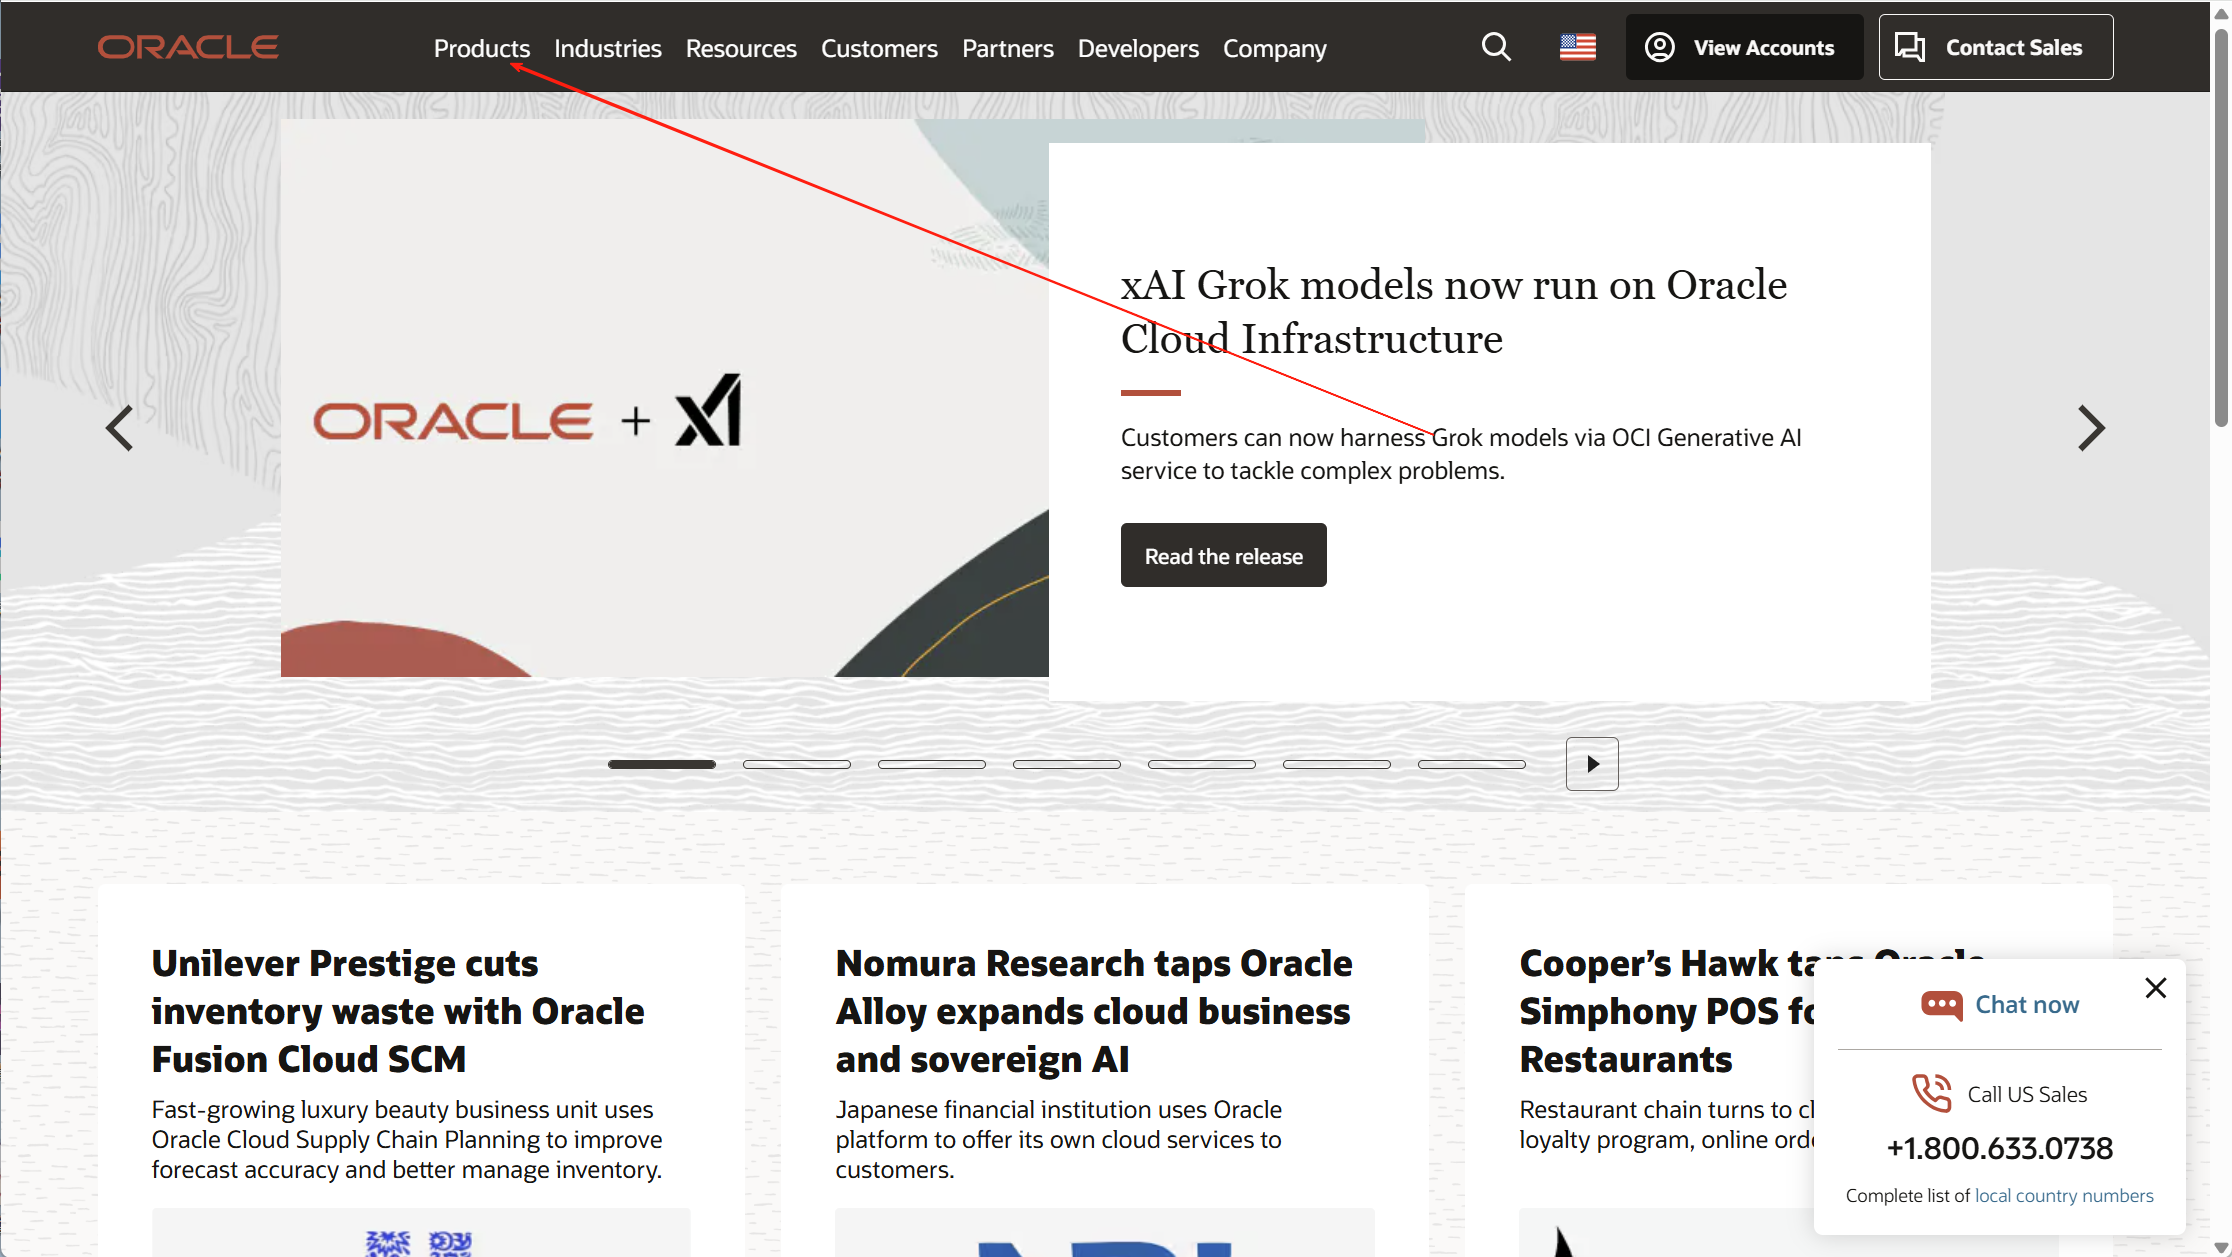Open the Nomura Research story headline
This screenshot has width=2232, height=1257.
click(x=1094, y=1011)
